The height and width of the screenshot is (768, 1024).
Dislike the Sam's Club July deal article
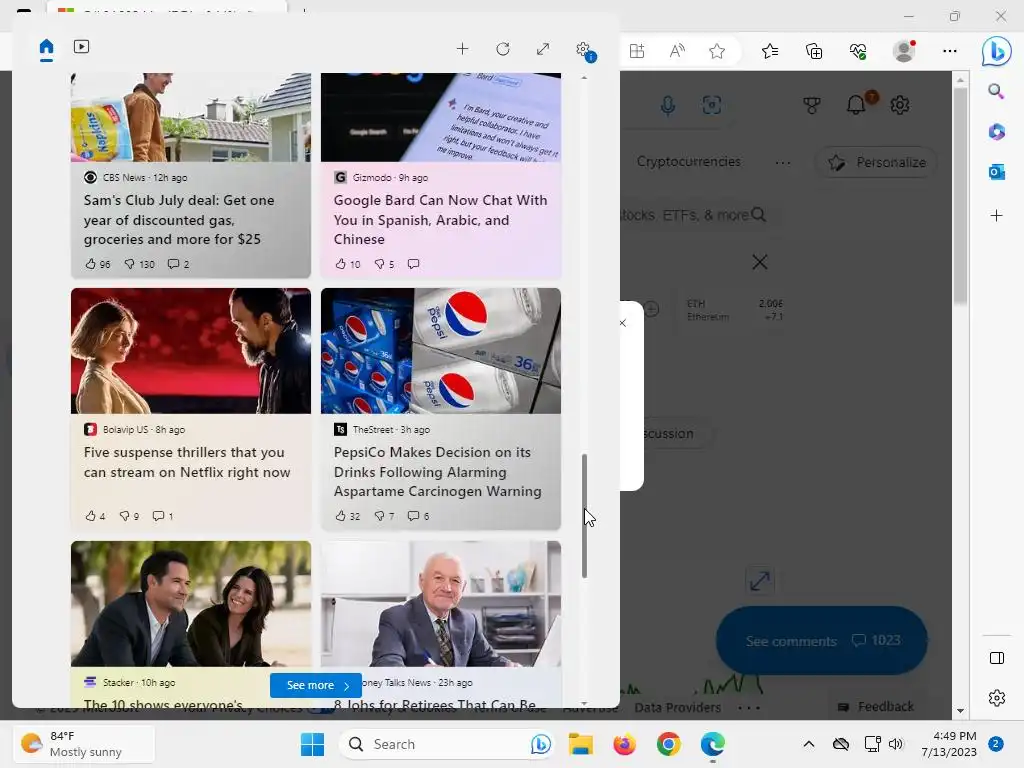point(139,264)
